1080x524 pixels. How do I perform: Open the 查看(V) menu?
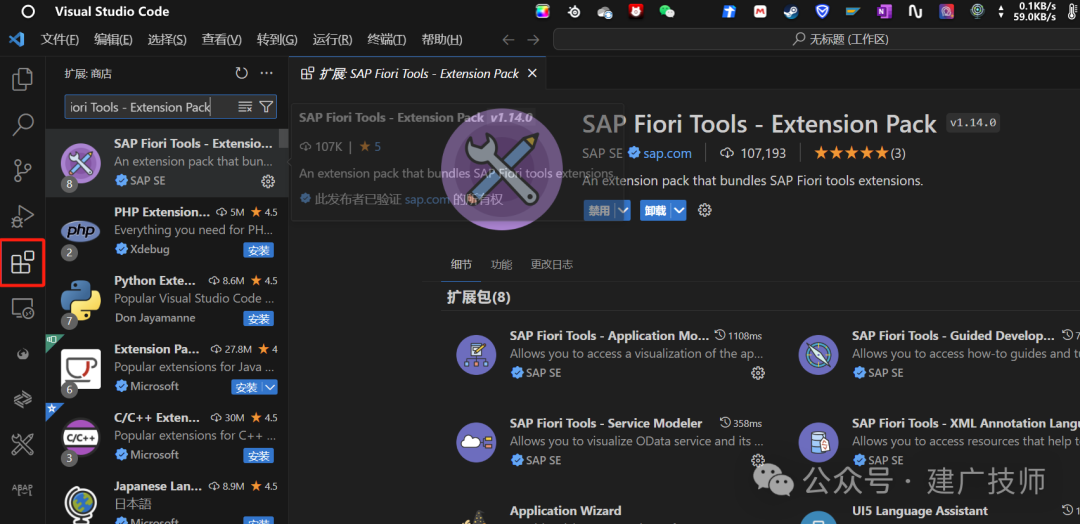click(221, 39)
